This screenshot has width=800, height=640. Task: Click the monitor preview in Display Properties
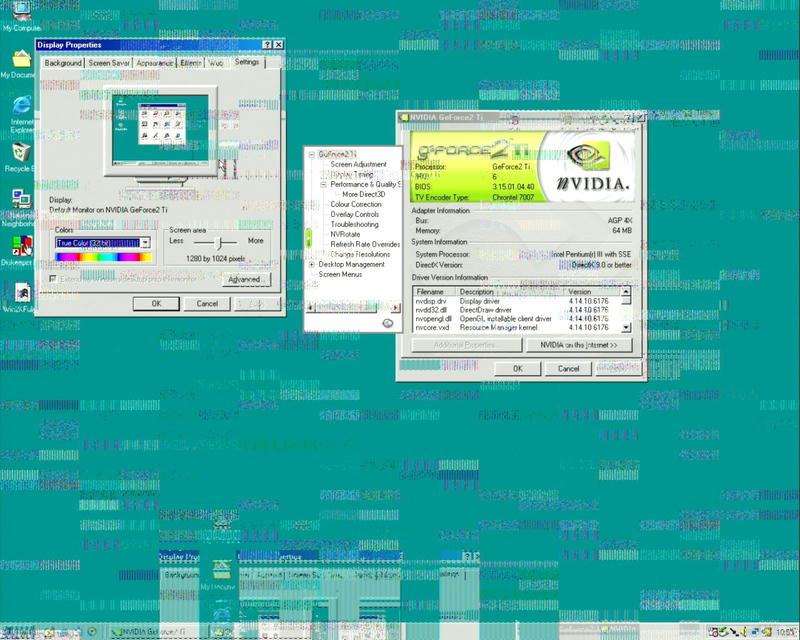[x=160, y=132]
